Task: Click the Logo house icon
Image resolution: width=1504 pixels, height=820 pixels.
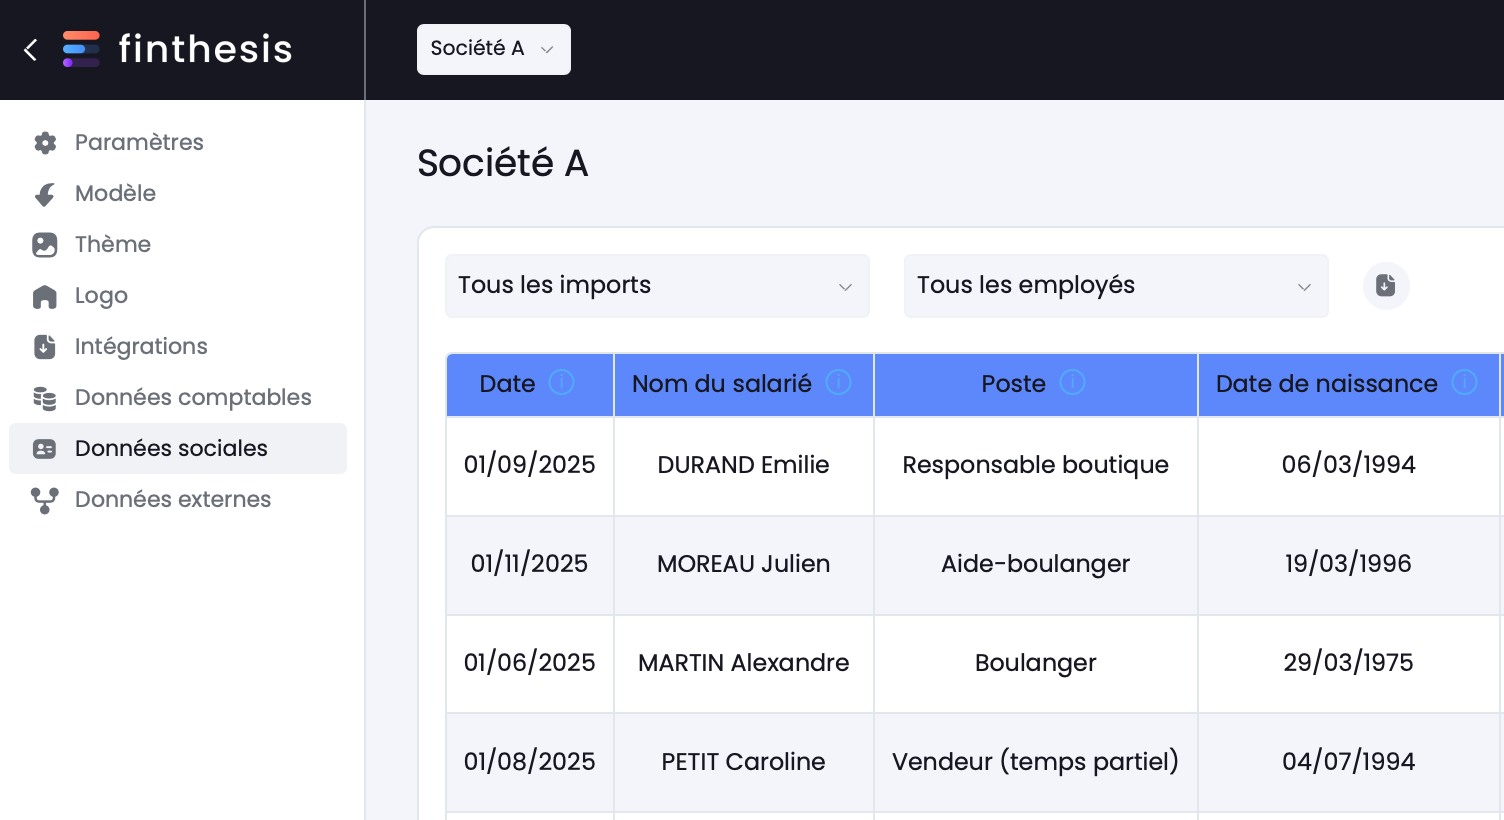Action: (x=45, y=296)
